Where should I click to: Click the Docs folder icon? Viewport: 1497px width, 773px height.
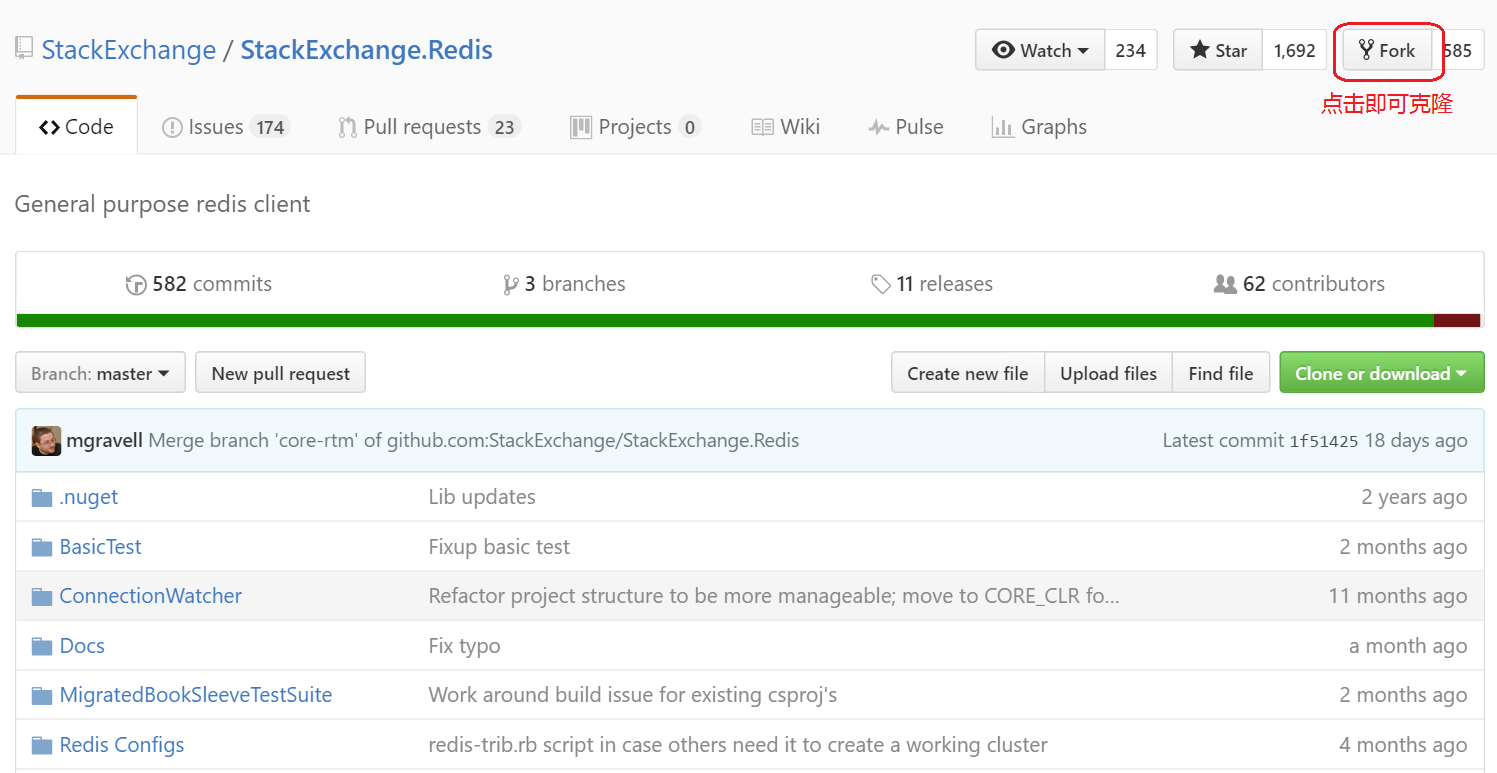[x=41, y=646]
